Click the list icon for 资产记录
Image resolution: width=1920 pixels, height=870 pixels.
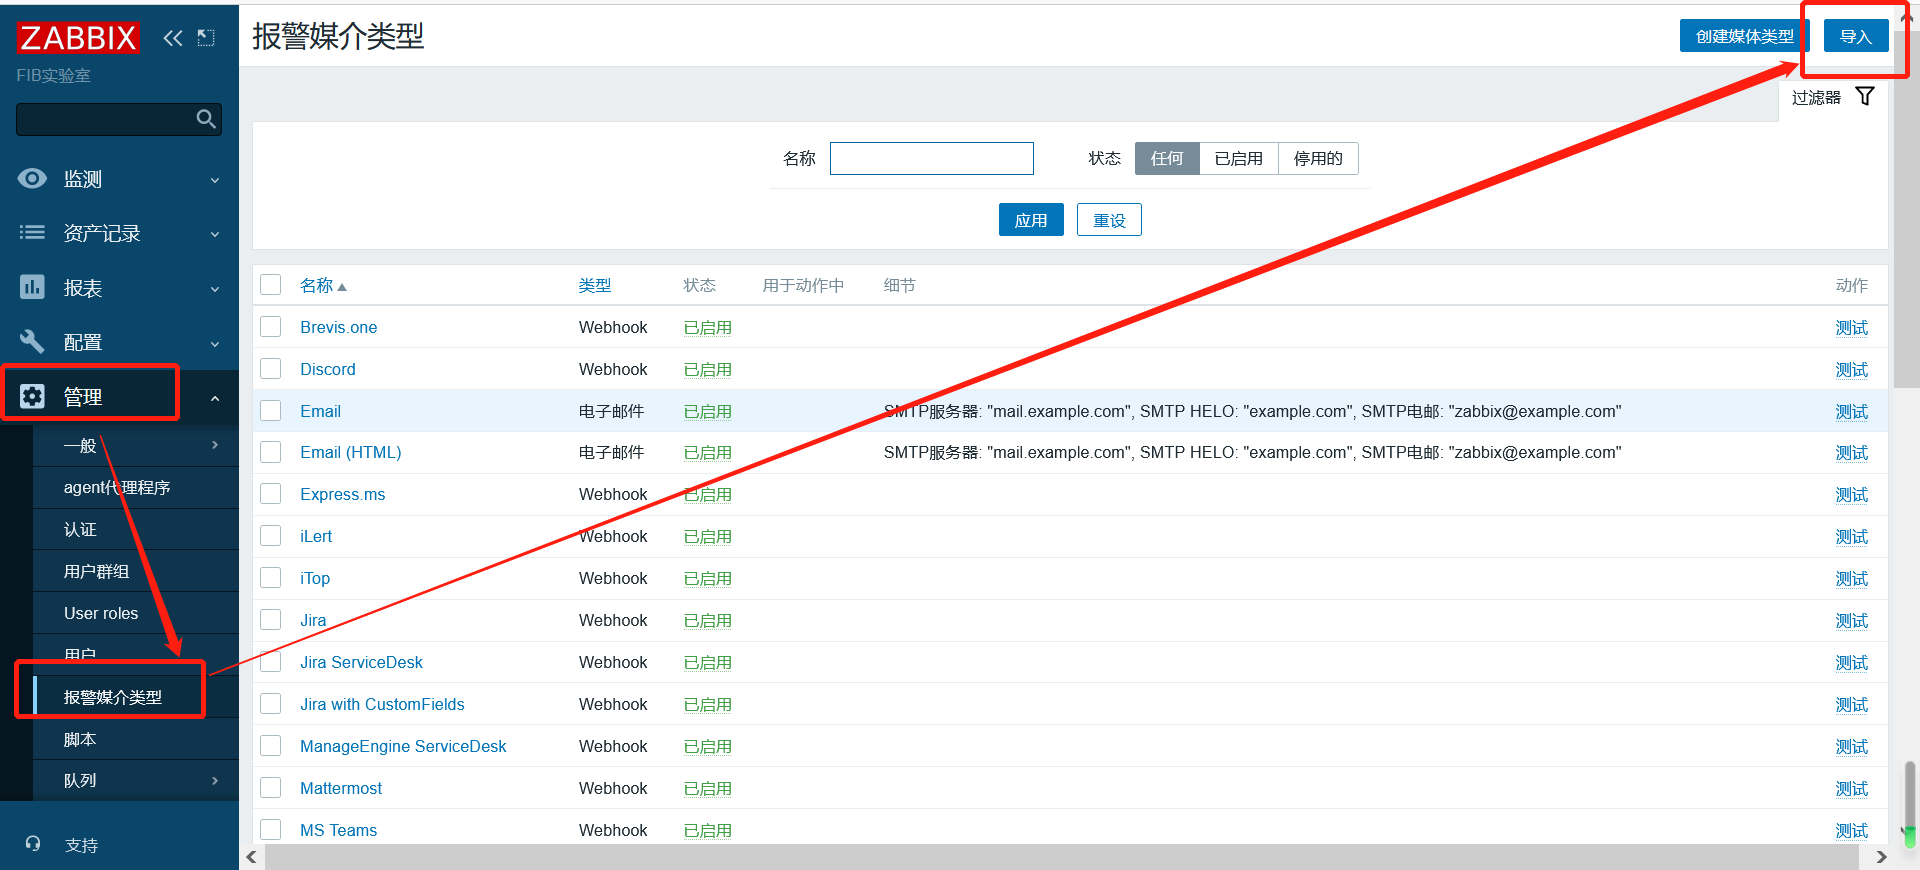click(32, 233)
